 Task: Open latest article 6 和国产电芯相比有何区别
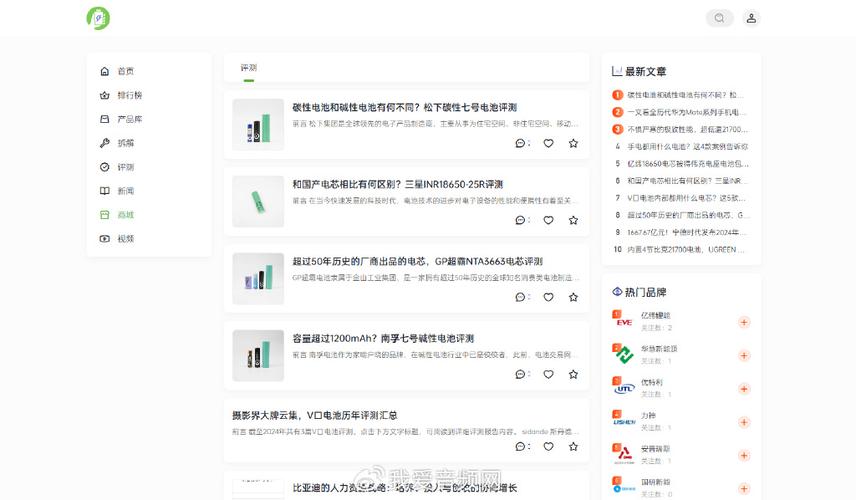tap(687, 181)
